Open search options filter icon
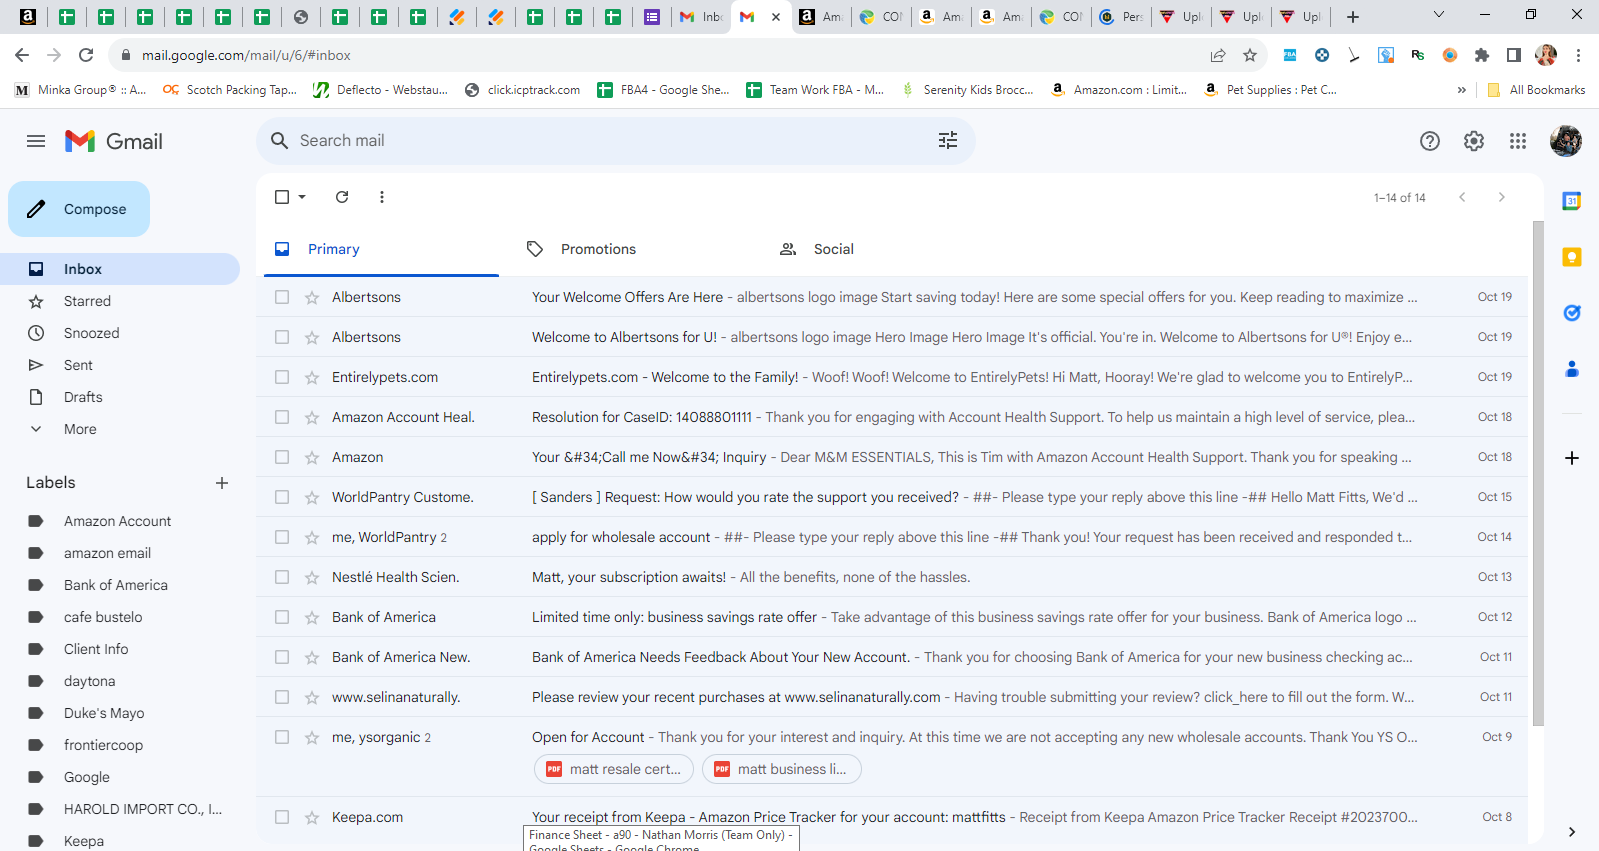 point(948,141)
